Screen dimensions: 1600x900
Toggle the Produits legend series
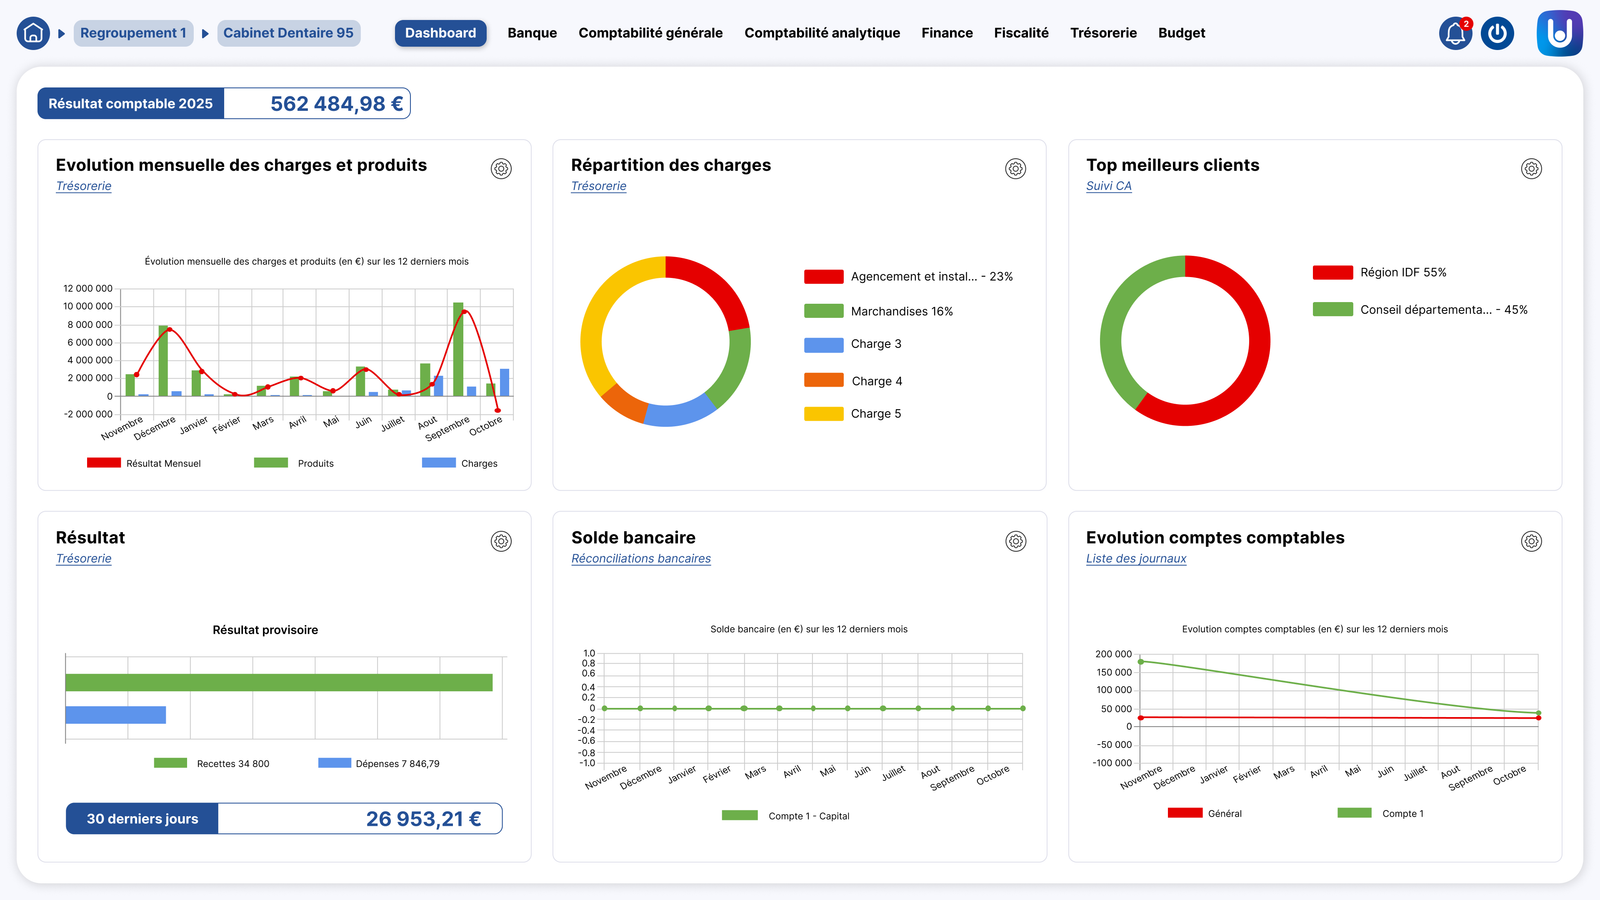tap(294, 463)
